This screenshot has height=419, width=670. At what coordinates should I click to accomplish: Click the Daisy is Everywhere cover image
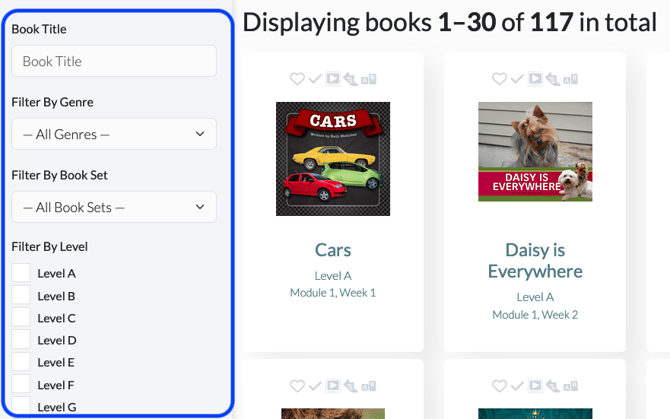tap(535, 151)
